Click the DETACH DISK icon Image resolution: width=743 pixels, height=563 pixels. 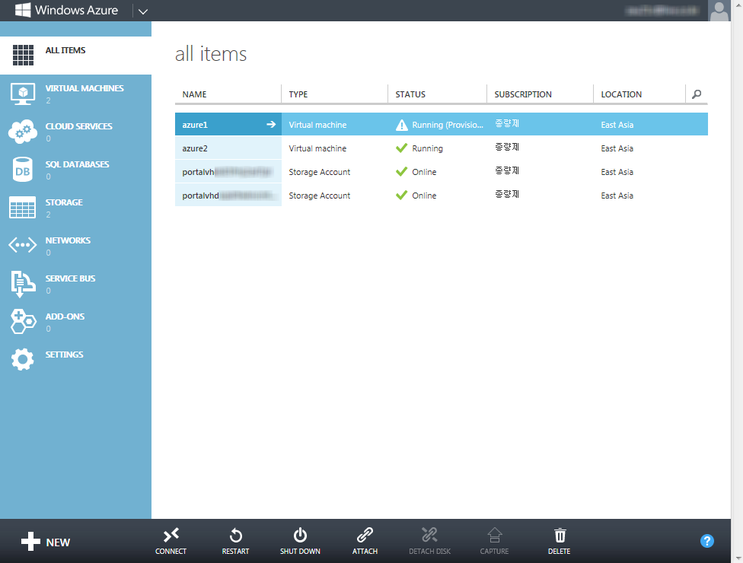point(430,536)
